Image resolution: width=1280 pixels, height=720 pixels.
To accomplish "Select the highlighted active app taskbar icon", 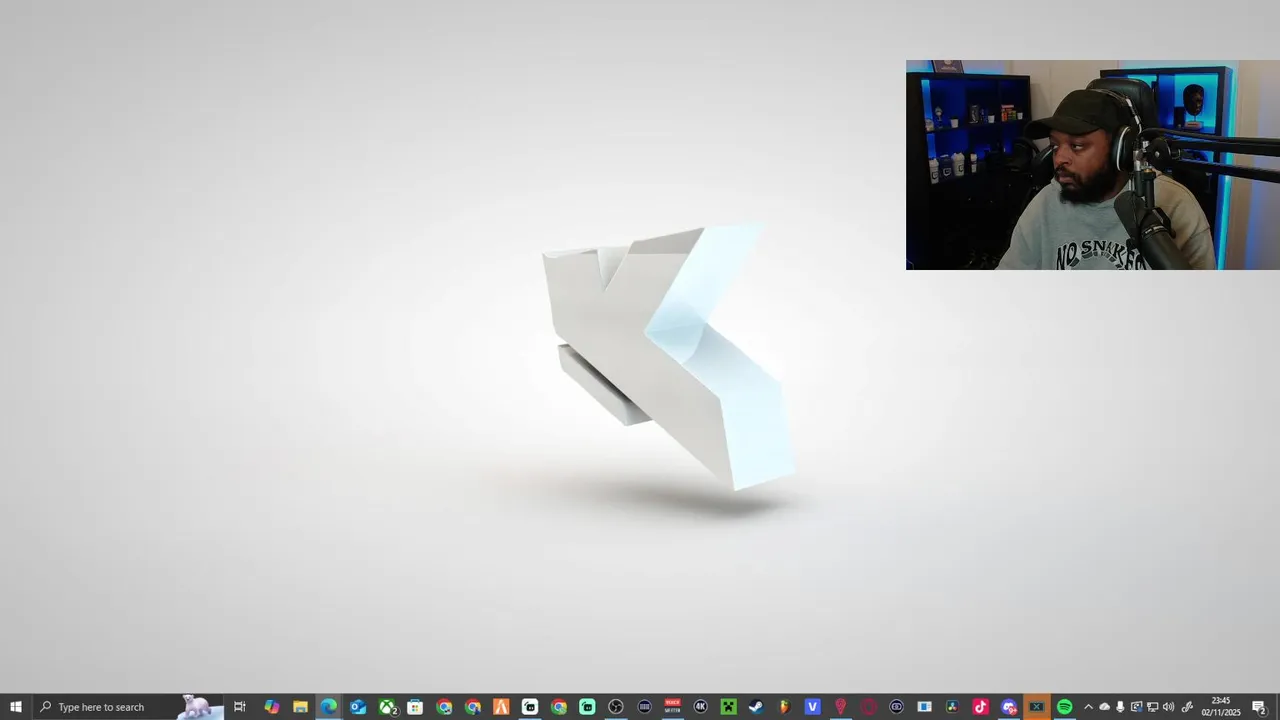I will click(x=1037, y=707).
